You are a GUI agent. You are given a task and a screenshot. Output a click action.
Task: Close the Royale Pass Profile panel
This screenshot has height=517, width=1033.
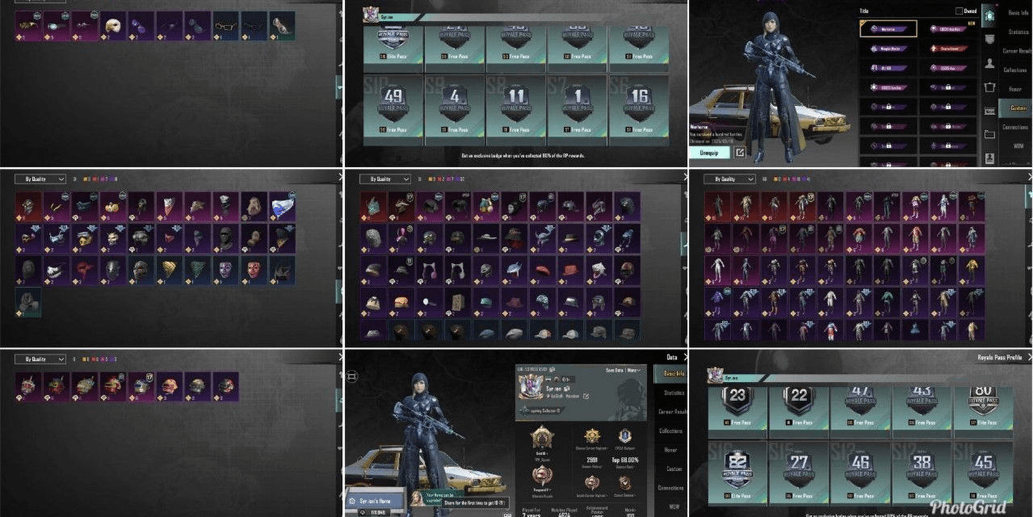tap(1027, 357)
